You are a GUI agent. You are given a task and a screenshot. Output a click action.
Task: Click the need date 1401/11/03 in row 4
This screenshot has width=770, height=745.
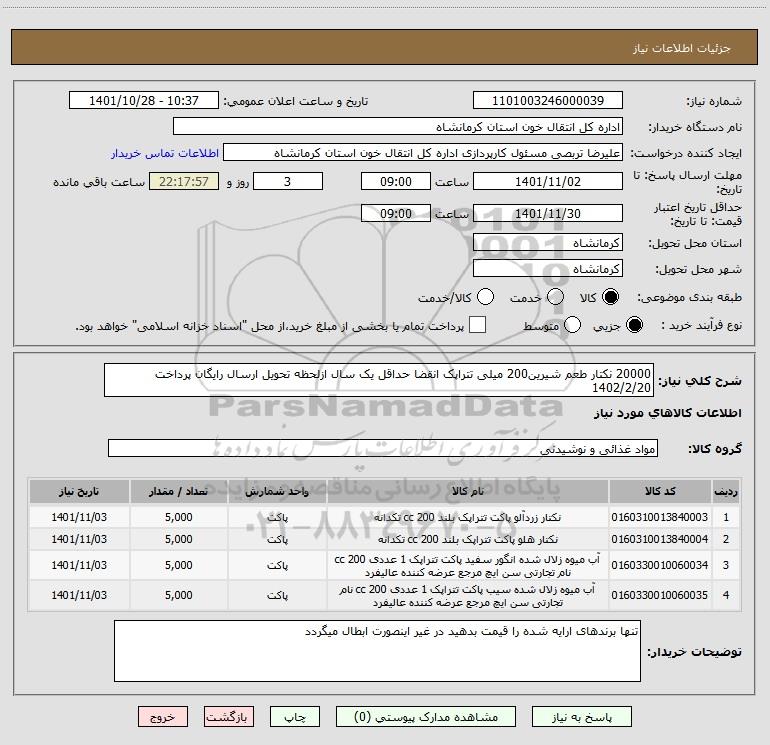(x=79, y=595)
